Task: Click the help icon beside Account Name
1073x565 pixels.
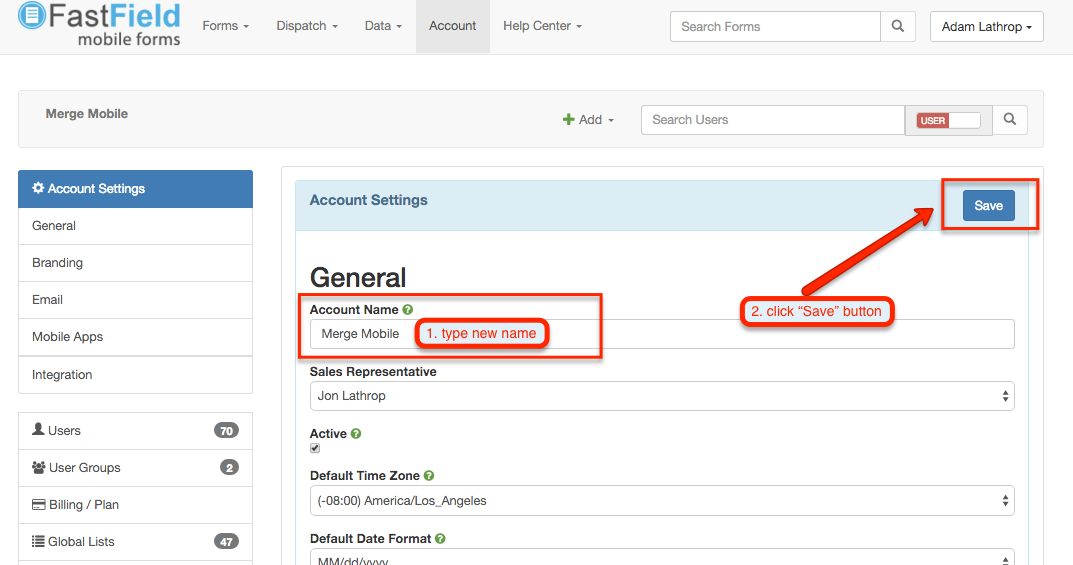Action: coord(408,310)
